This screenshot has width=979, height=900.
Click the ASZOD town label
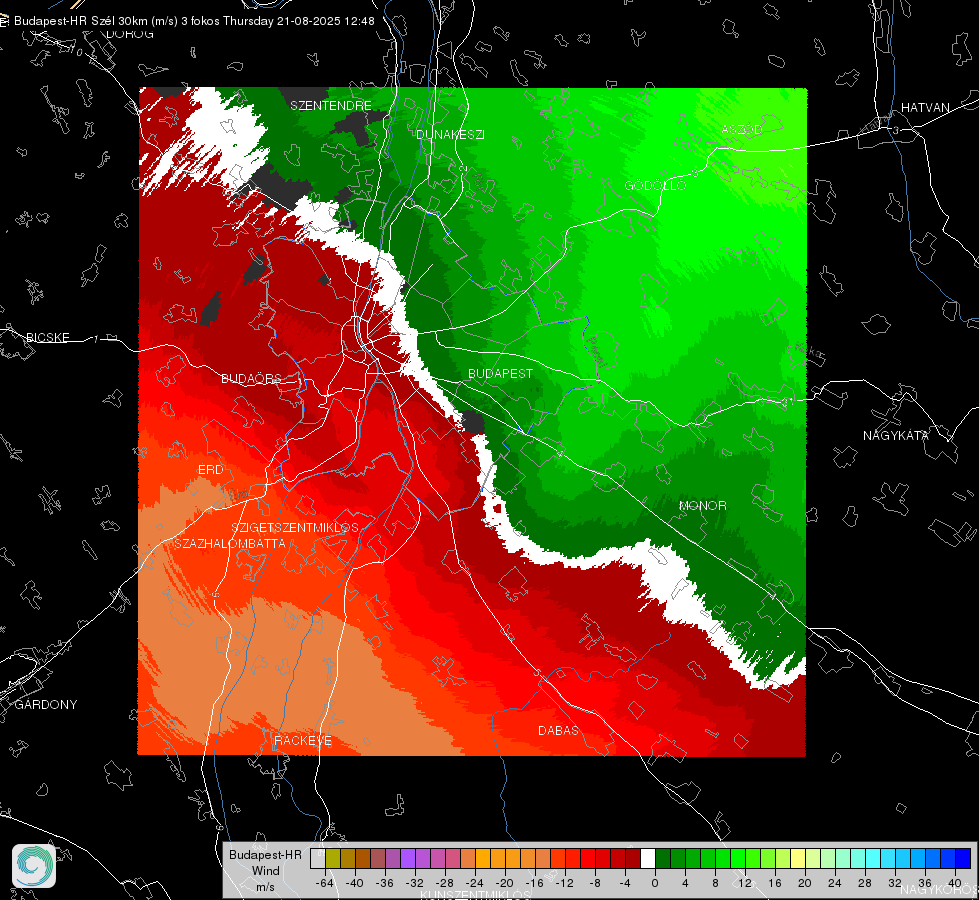(x=742, y=129)
